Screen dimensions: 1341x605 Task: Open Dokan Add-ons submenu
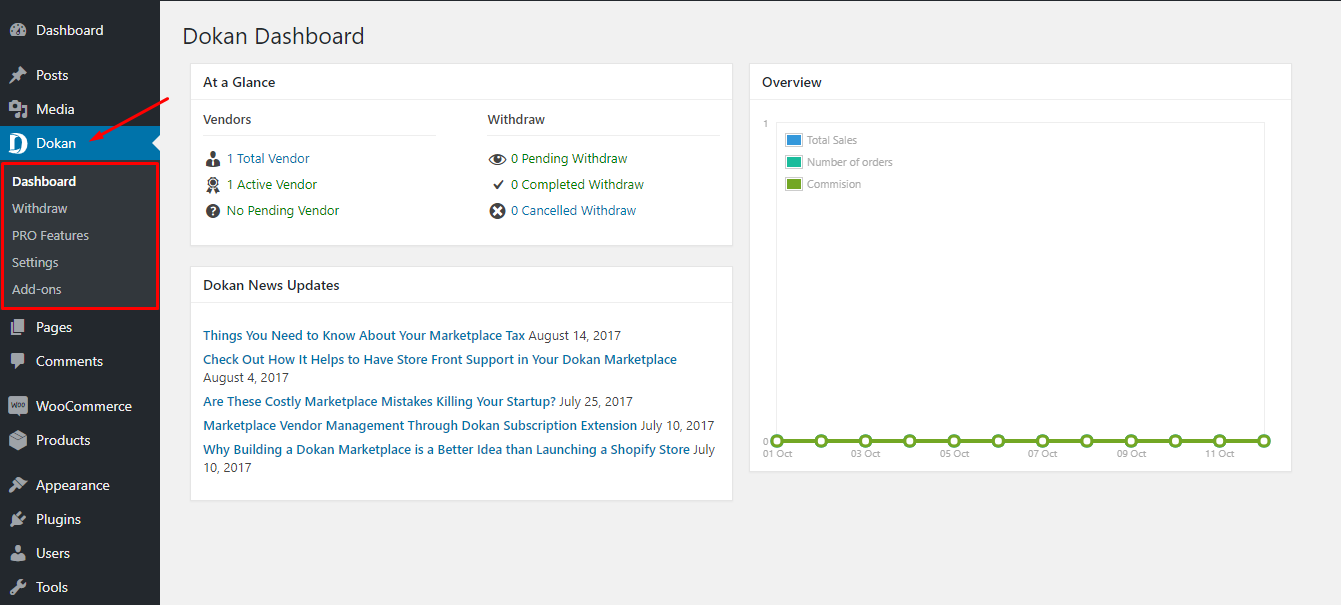tap(37, 289)
